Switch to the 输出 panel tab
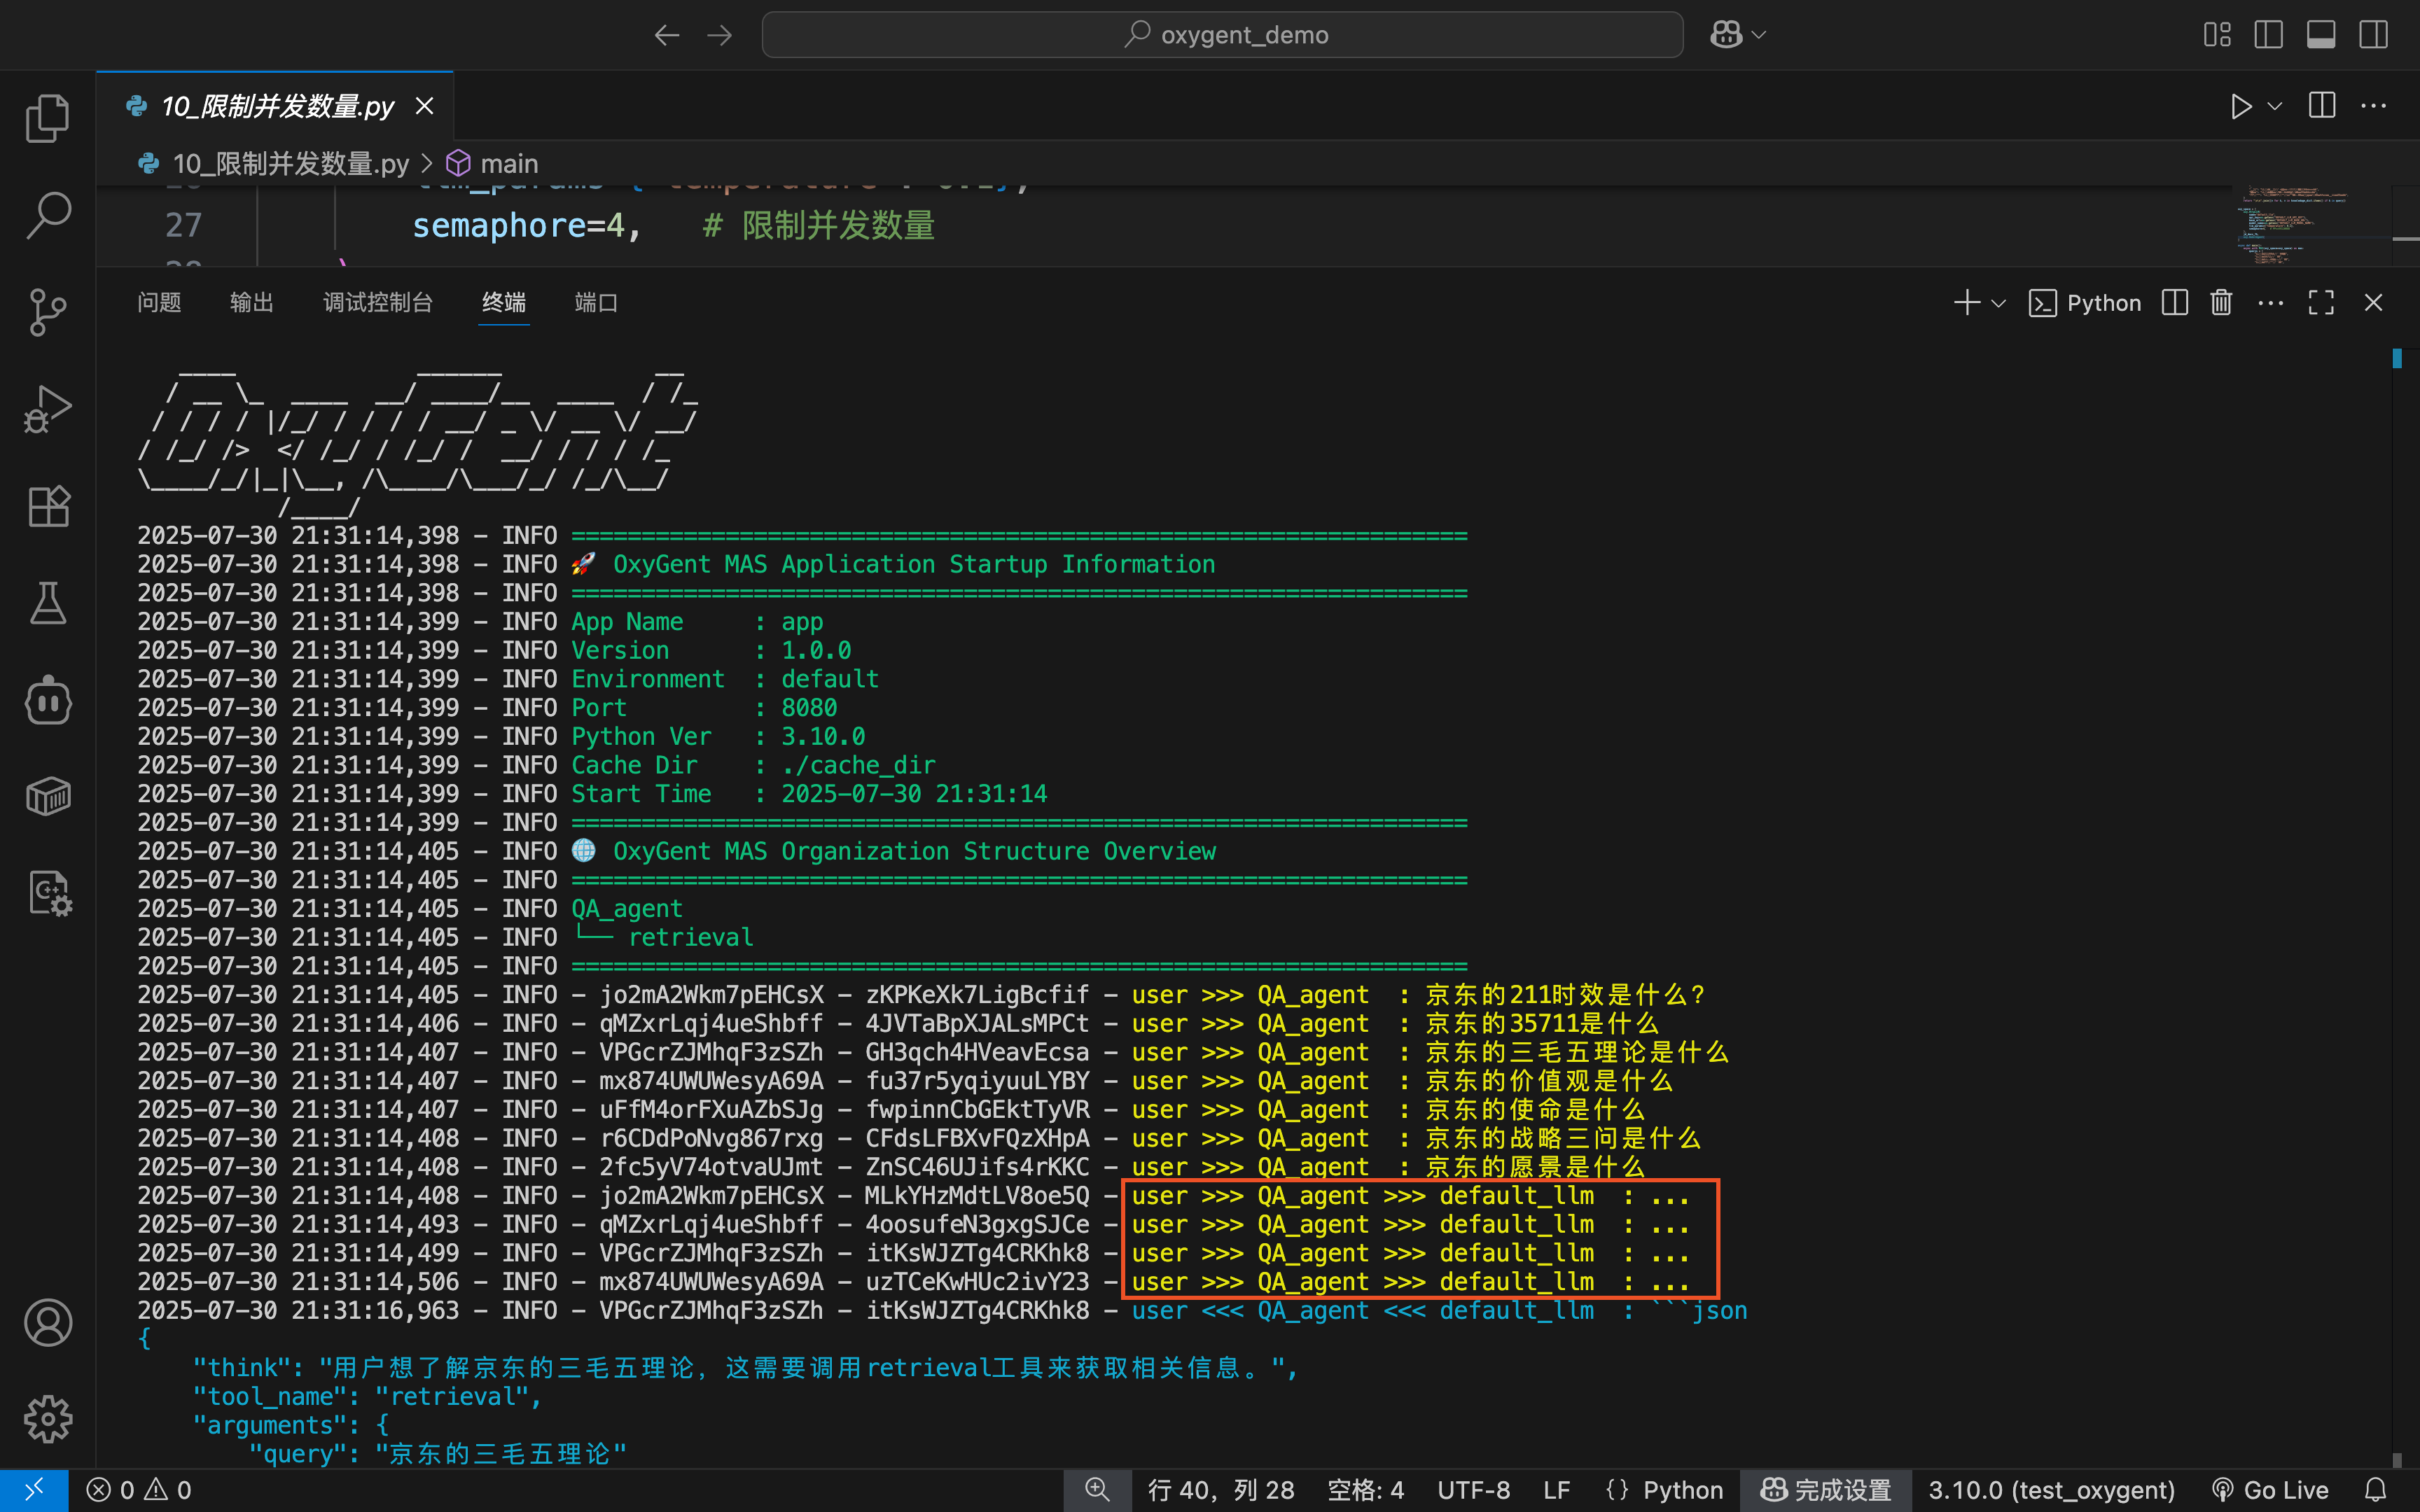Viewport: 2420px width, 1512px height. tap(251, 303)
